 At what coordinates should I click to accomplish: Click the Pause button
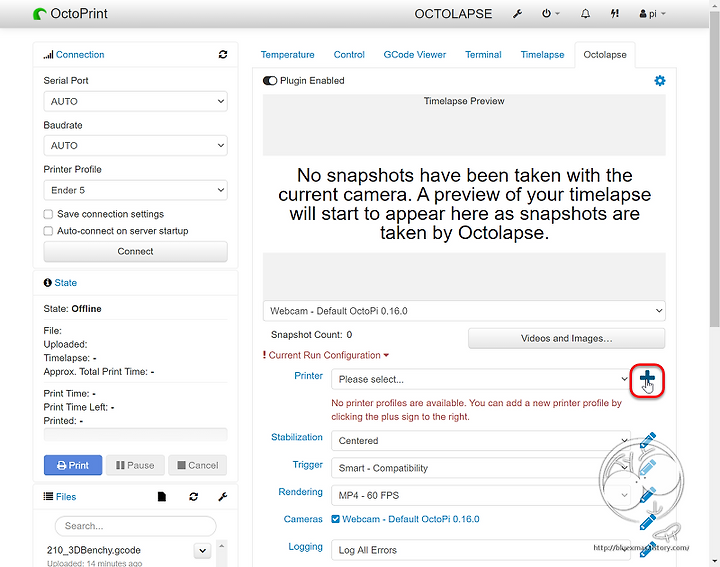[135, 465]
